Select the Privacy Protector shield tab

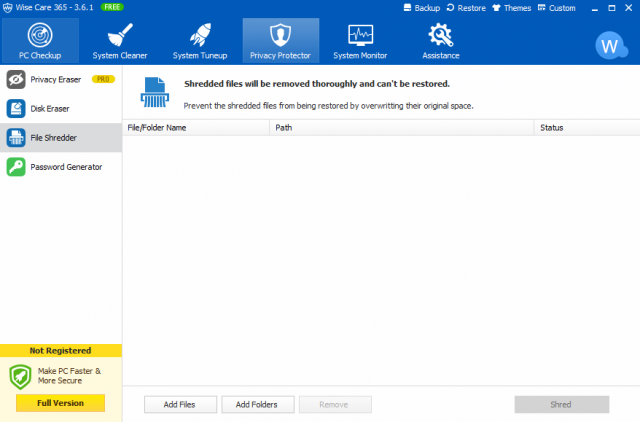281,40
